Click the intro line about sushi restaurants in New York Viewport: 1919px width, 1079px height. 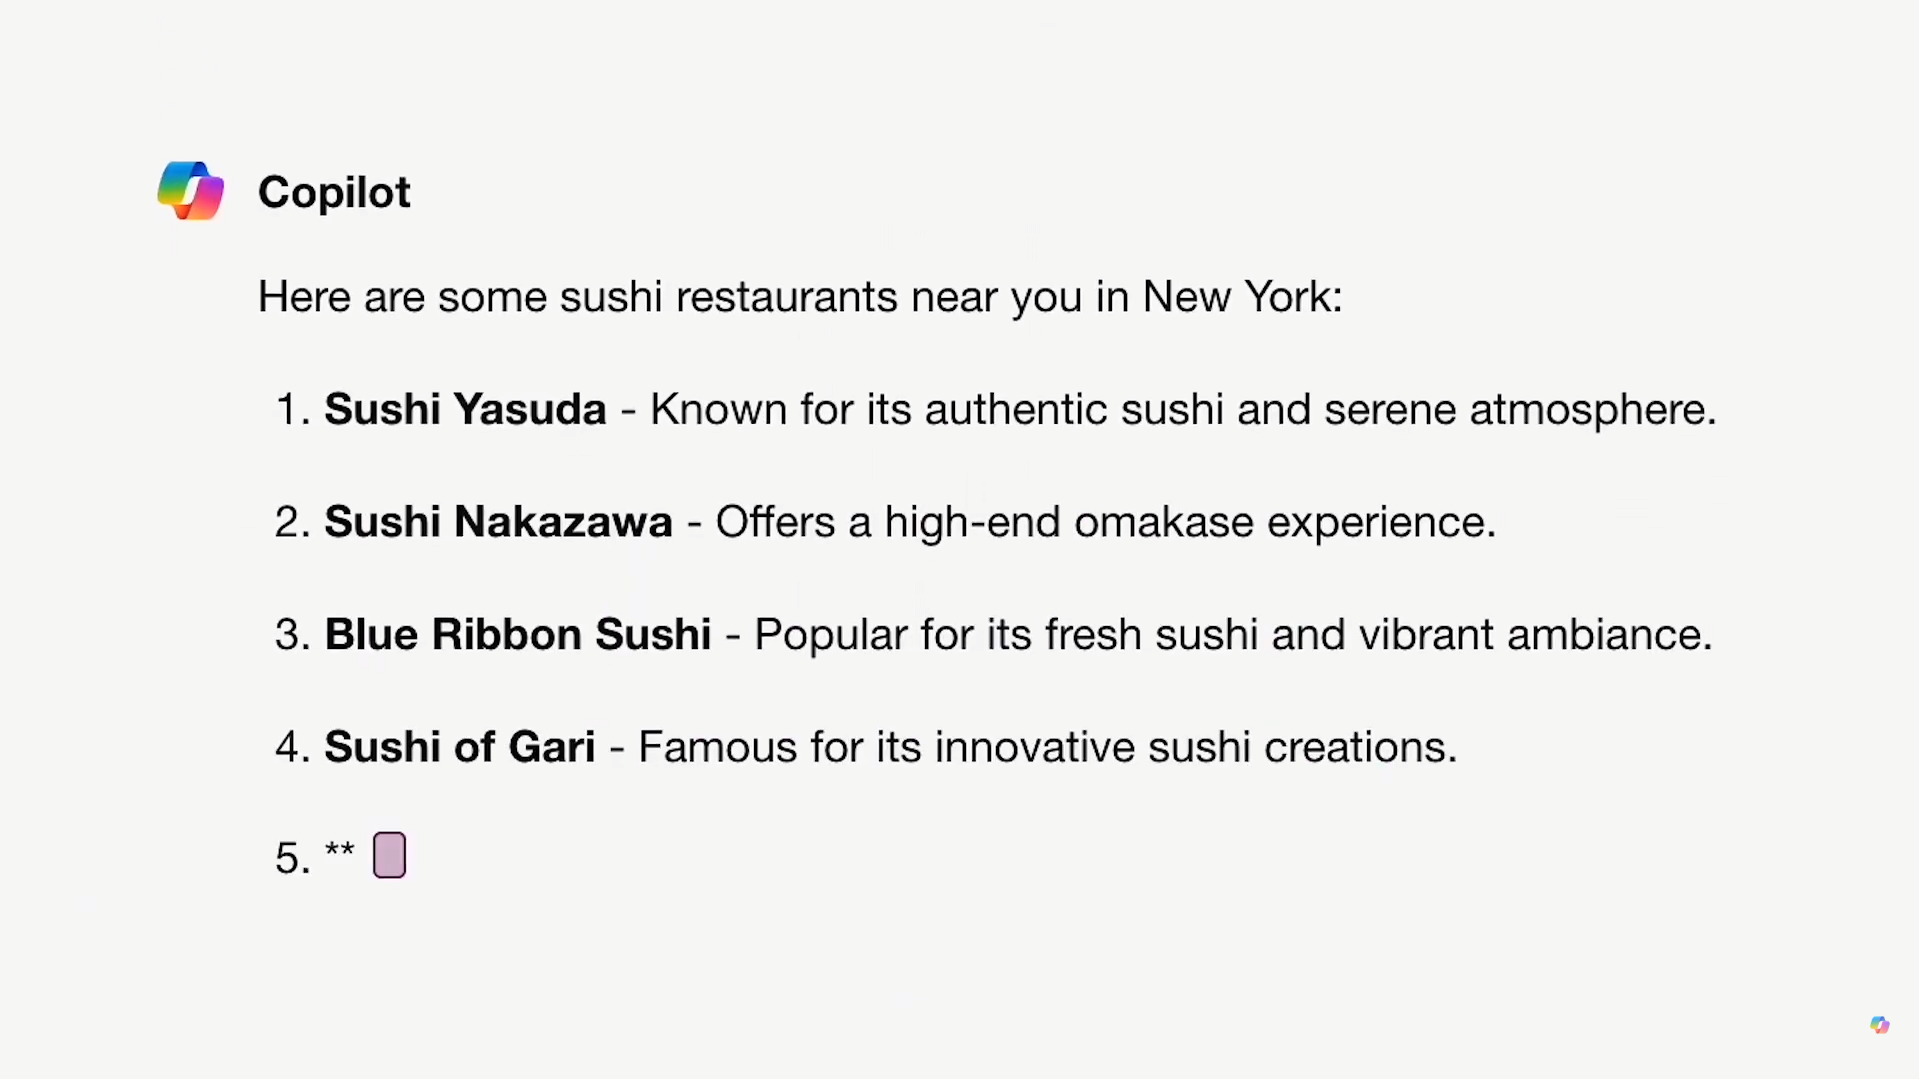pos(799,297)
